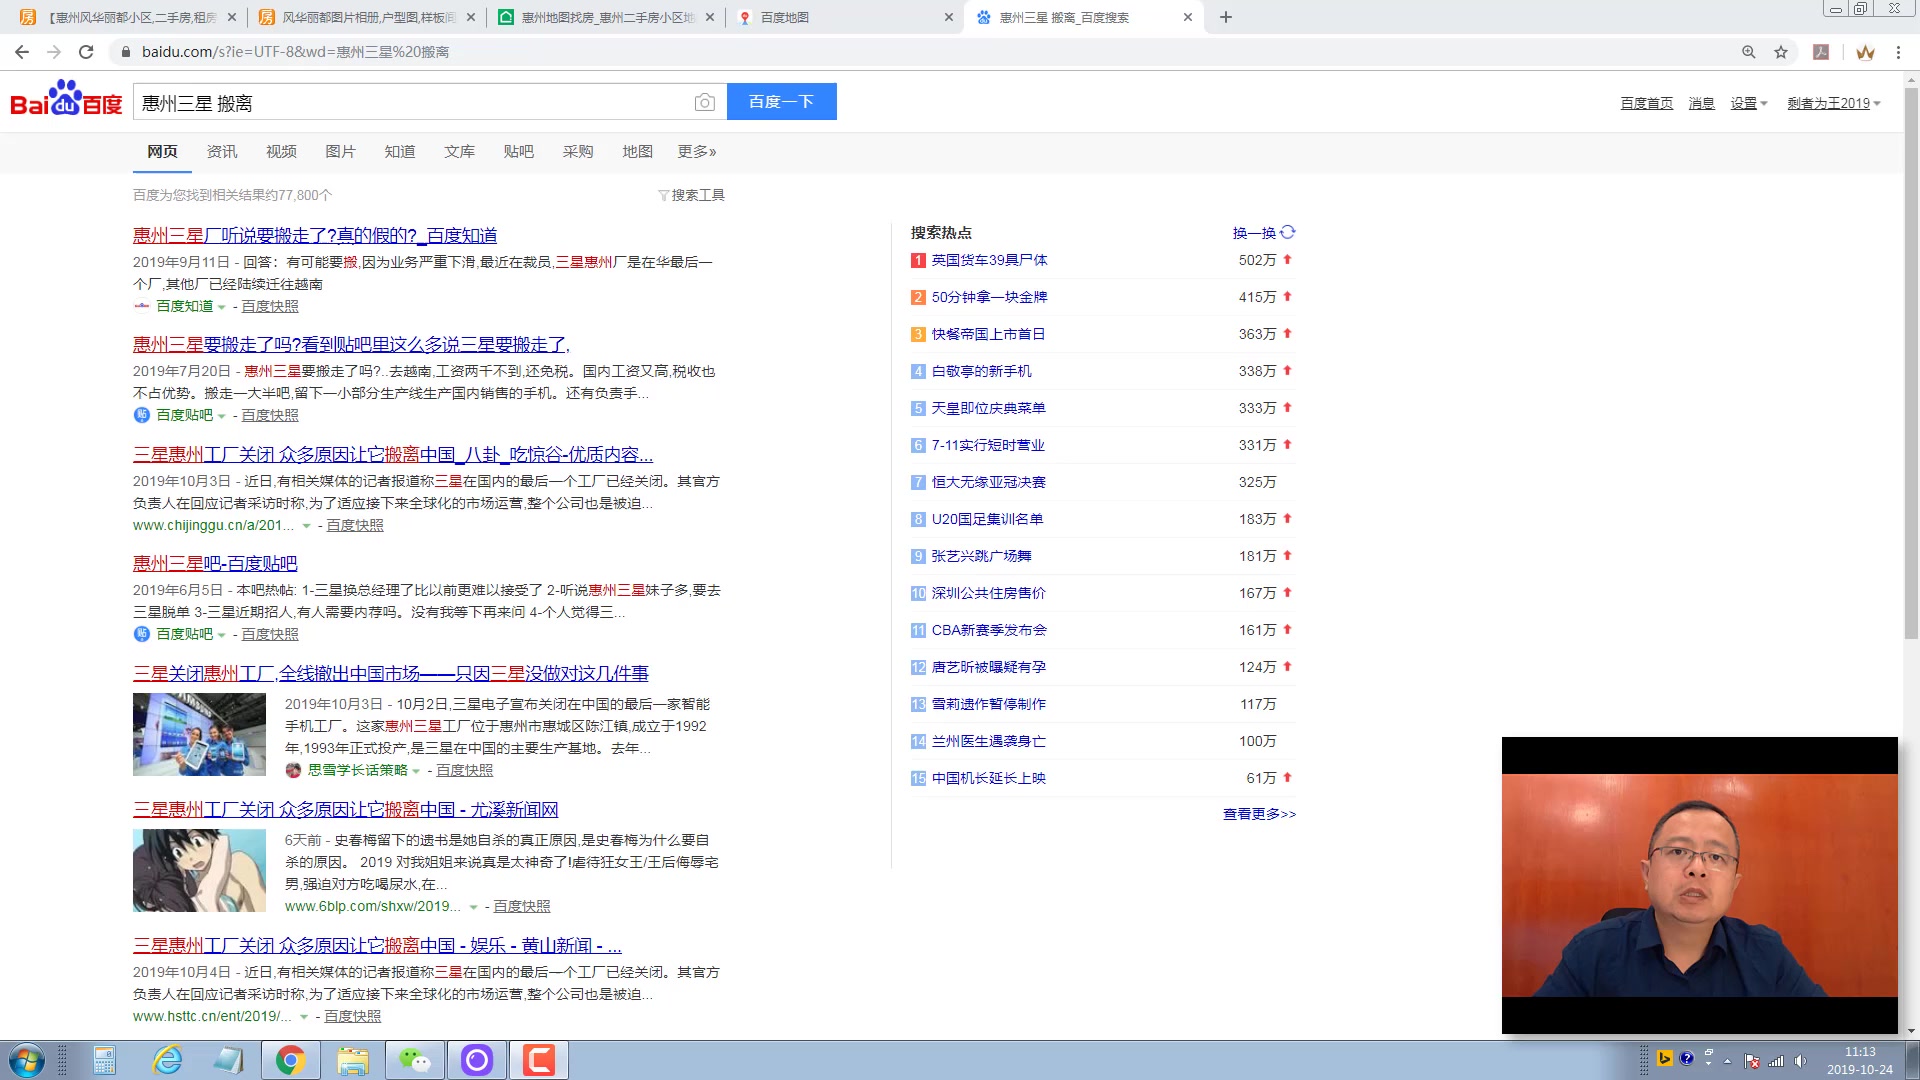
Task: Expand the 更多» category menu
Action: (x=697, y=151)
